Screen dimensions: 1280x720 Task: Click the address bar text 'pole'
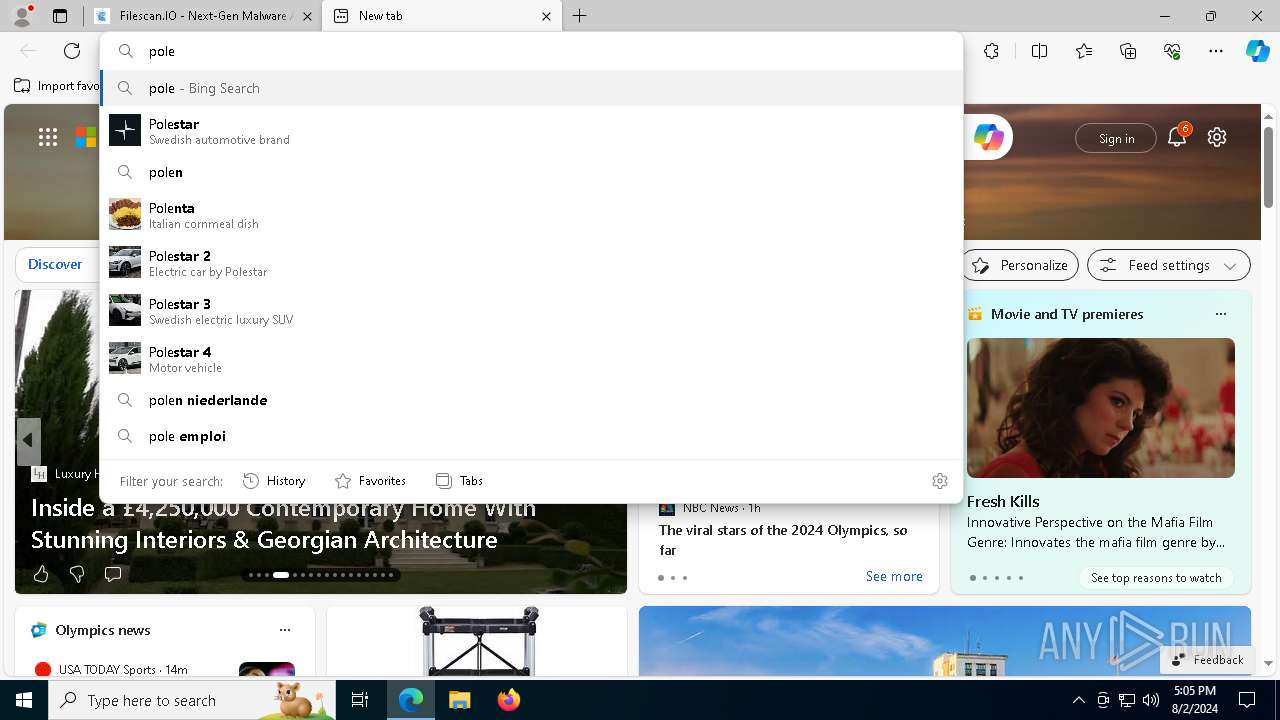click(162, 51)
